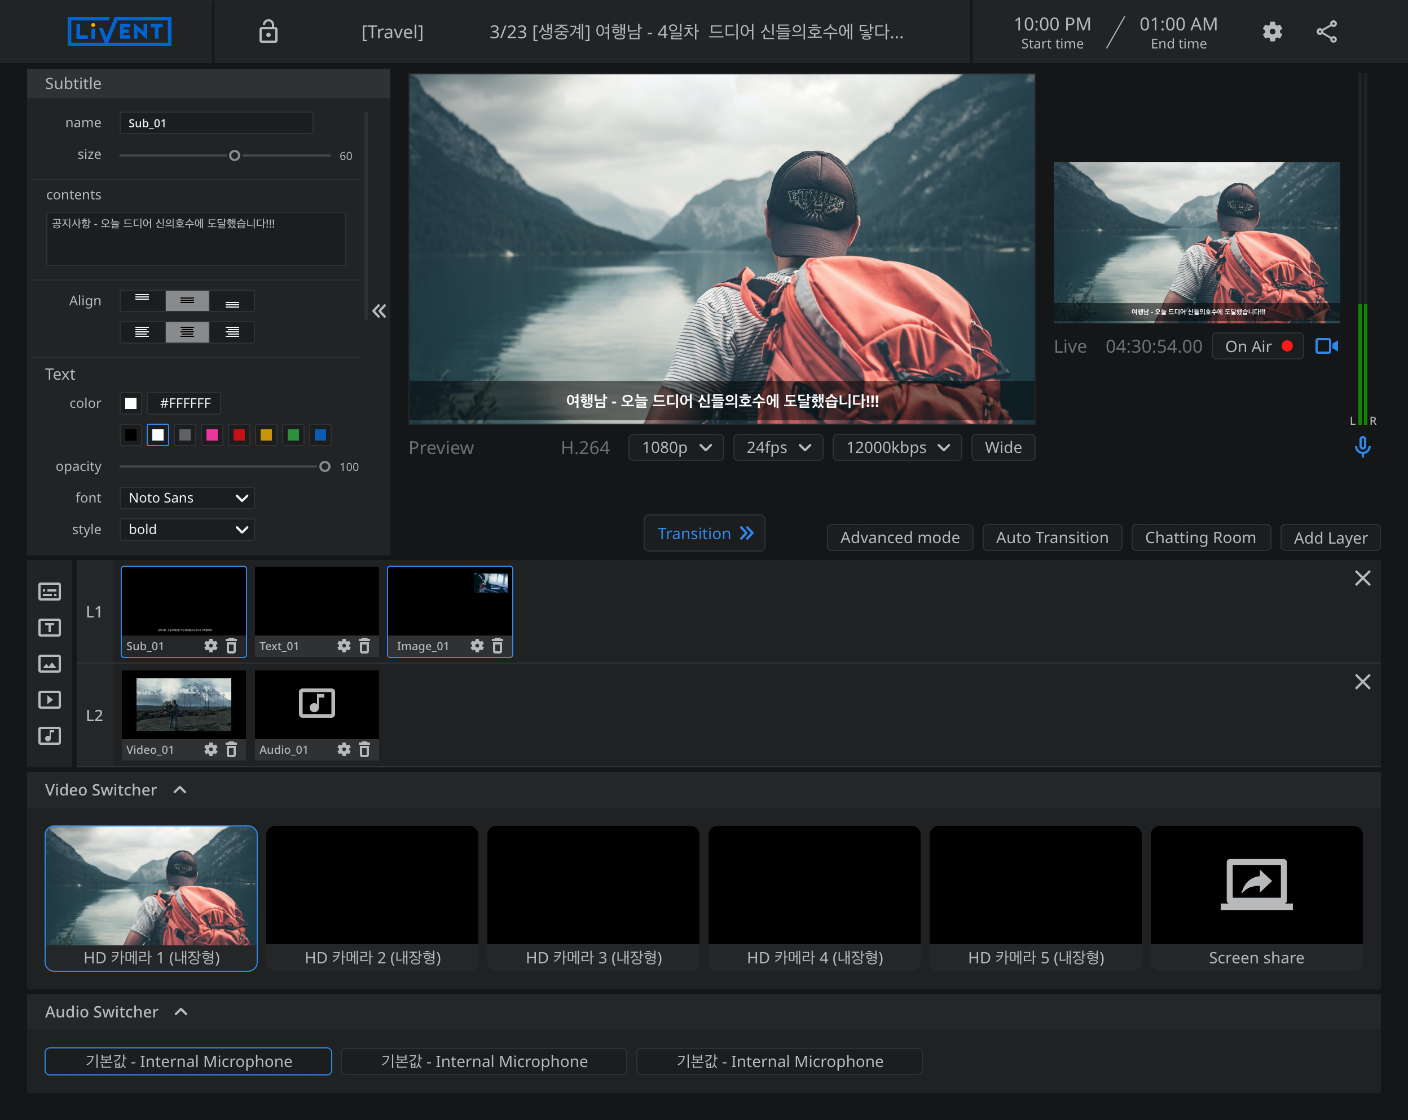Collapse the Video Switcher section
1408x1120 pixels.
(180, 790)
